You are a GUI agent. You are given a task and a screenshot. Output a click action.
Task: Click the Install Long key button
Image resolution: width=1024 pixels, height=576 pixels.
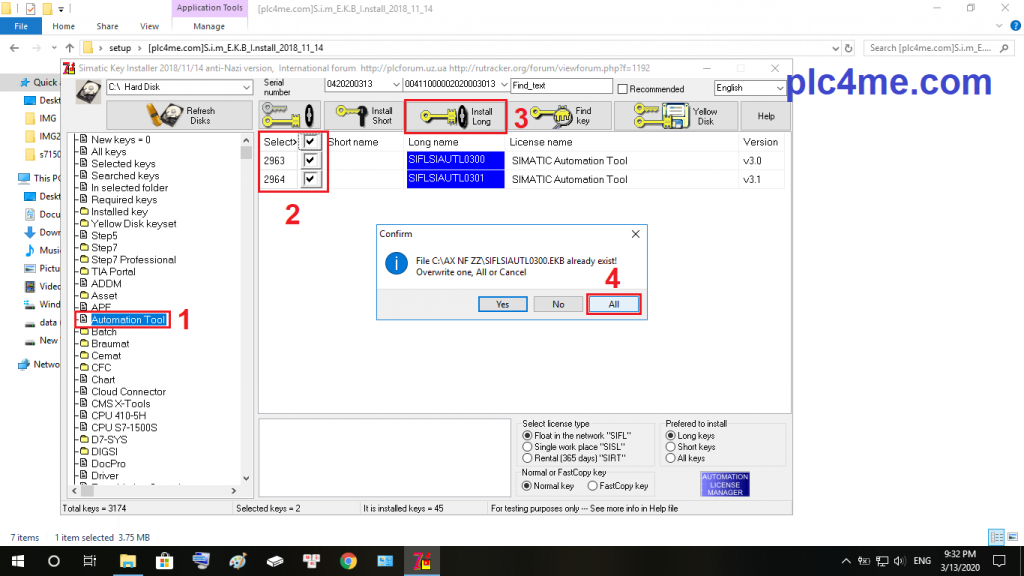pos(458,116)
